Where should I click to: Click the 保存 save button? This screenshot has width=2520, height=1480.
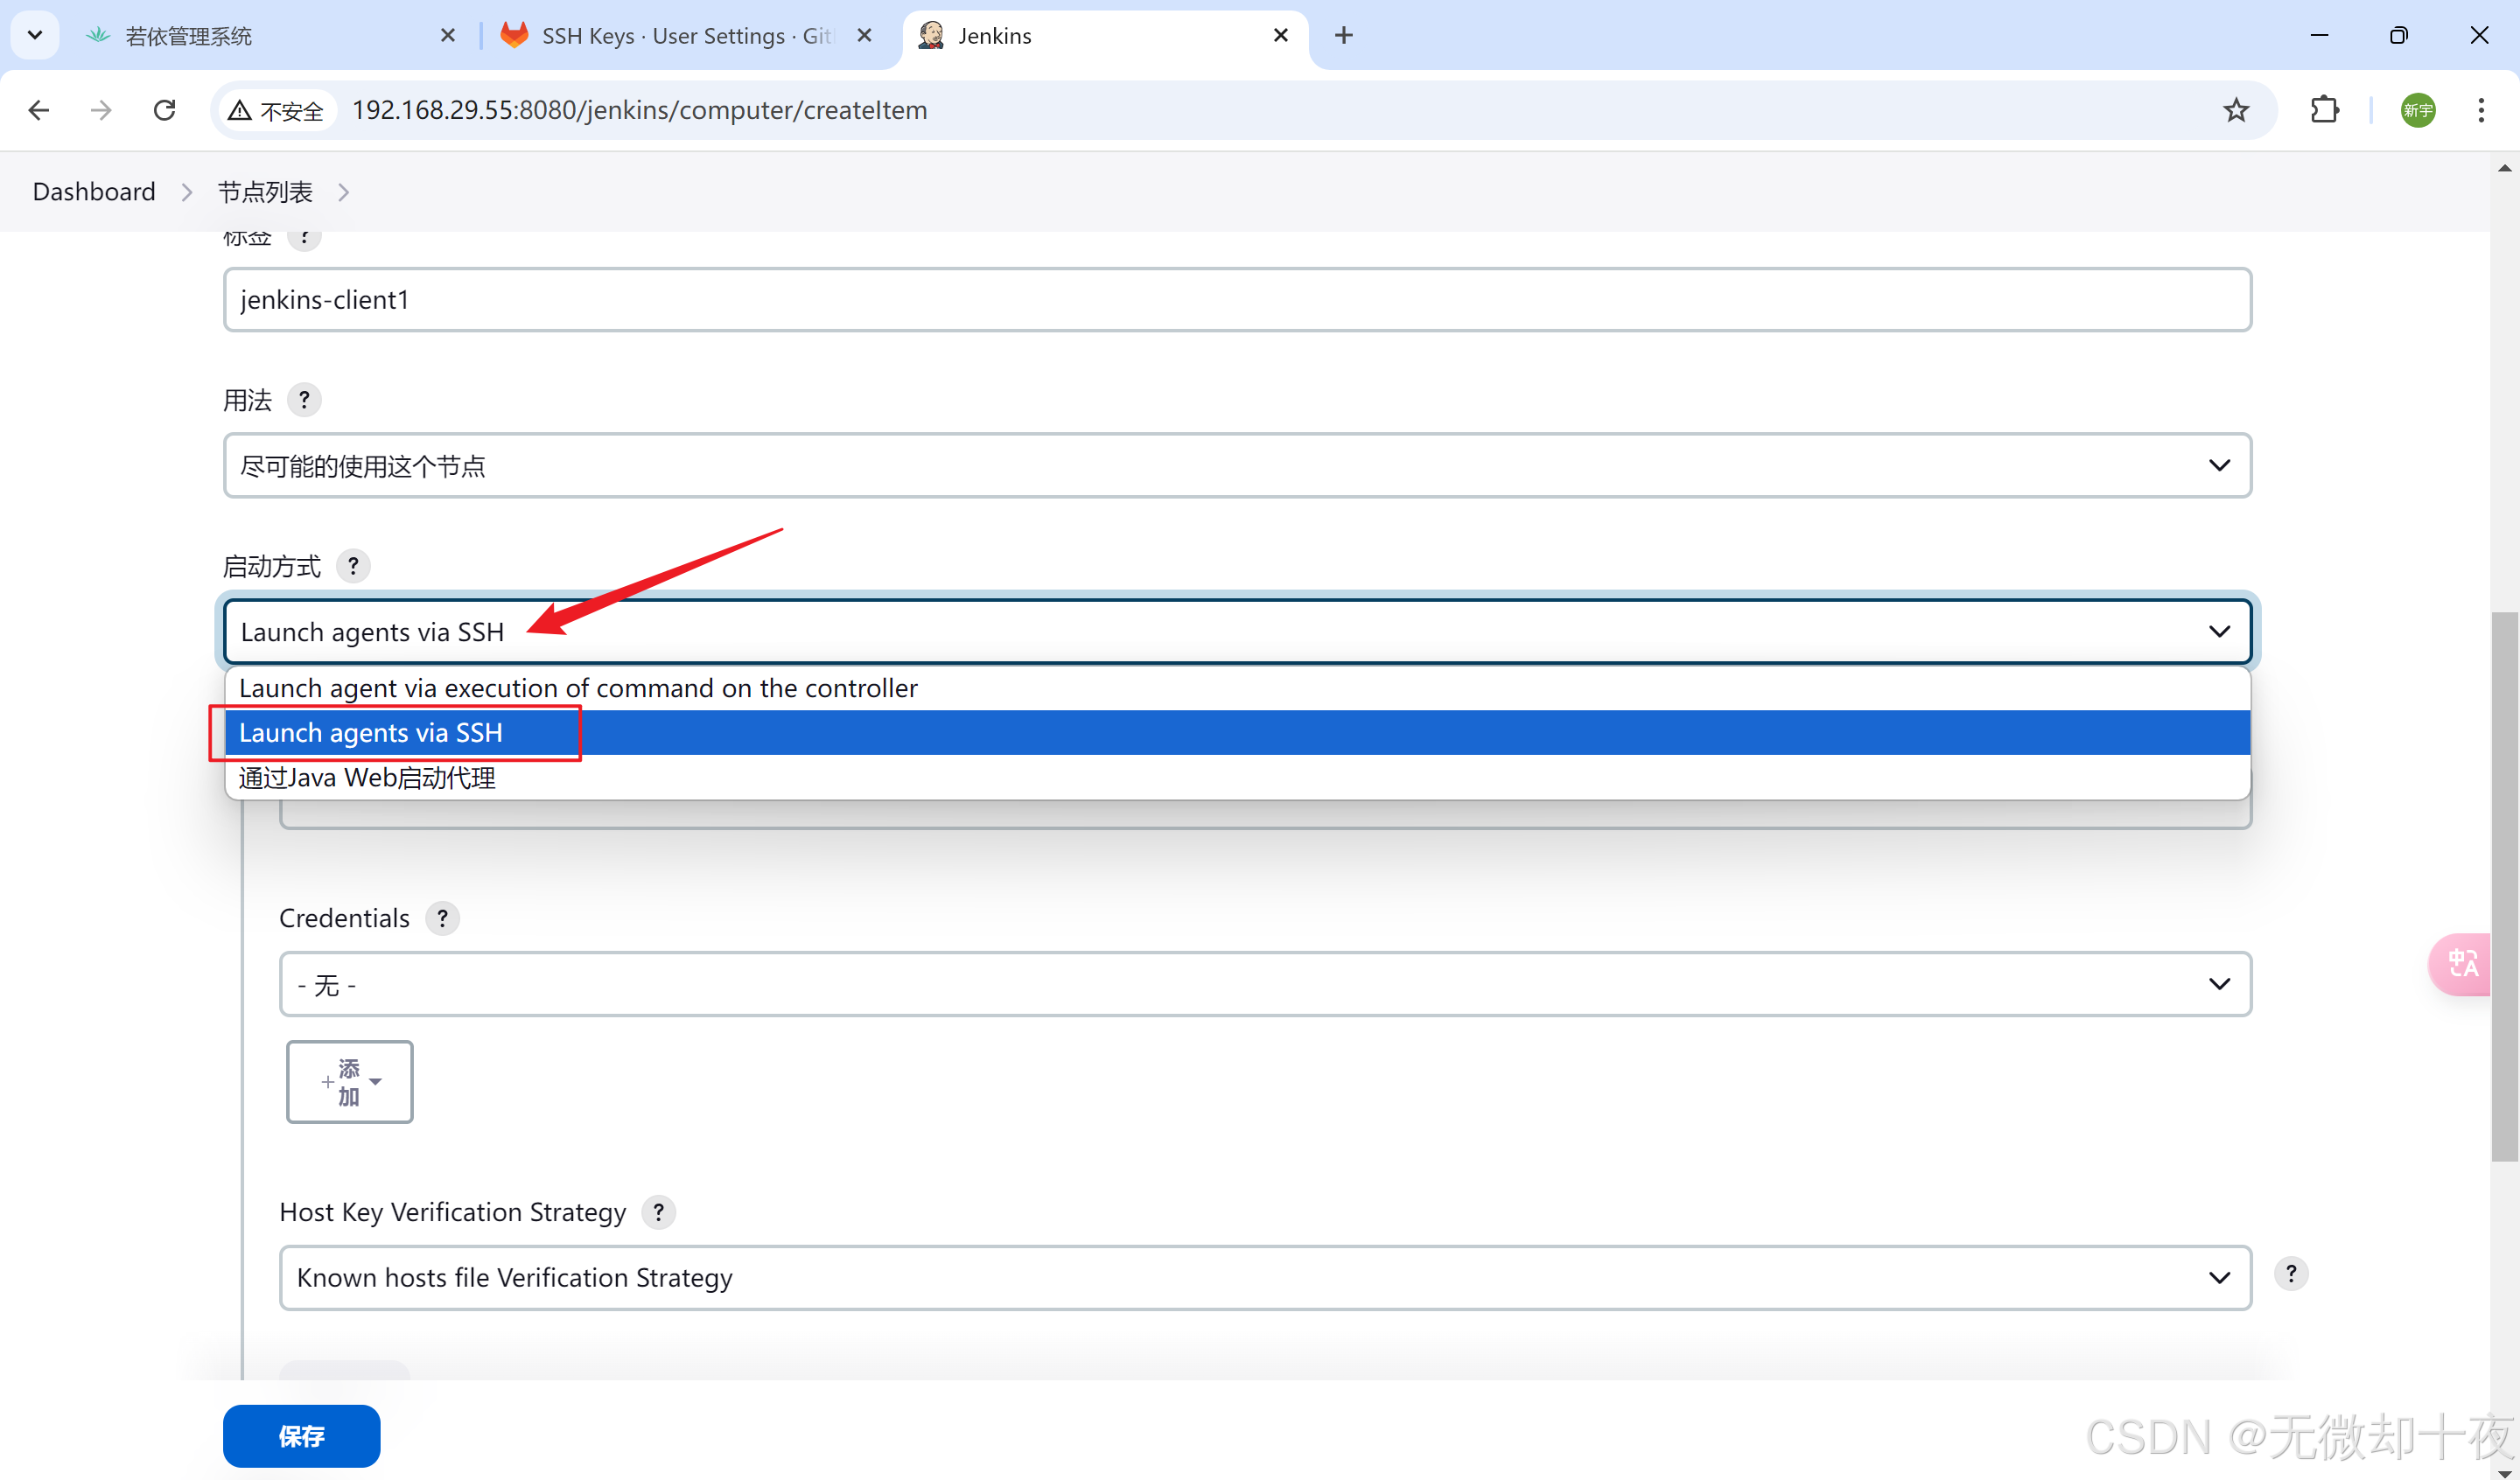click(x=301, y=1436)
